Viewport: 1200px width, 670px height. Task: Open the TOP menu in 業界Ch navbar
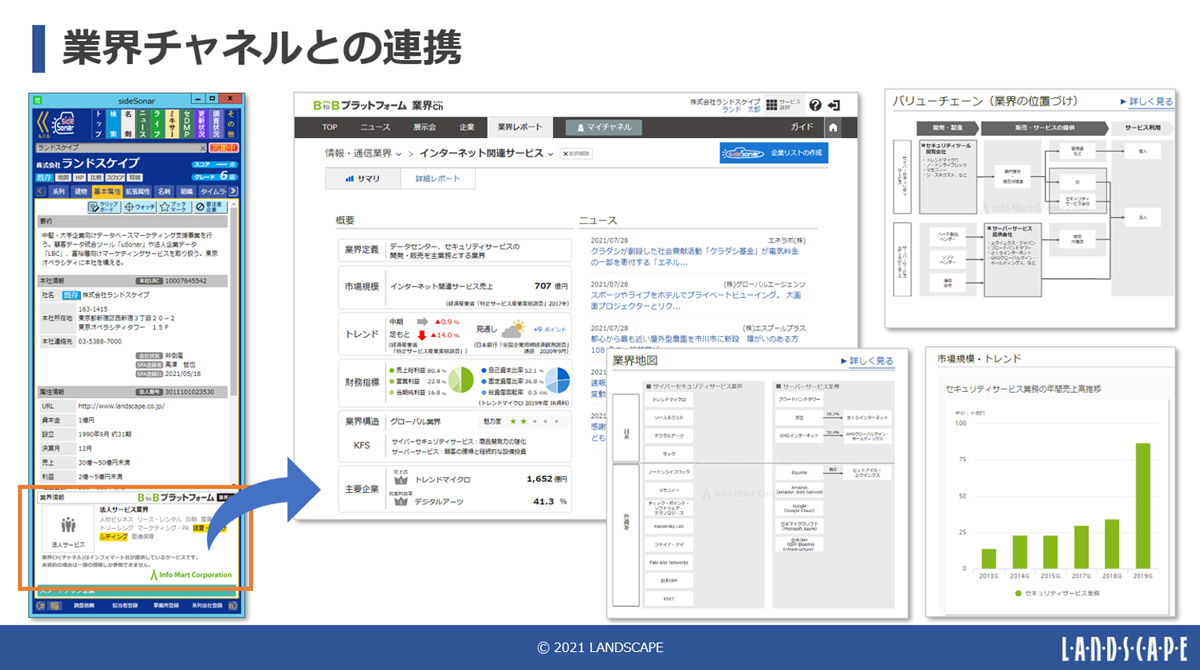click(330, 127)
